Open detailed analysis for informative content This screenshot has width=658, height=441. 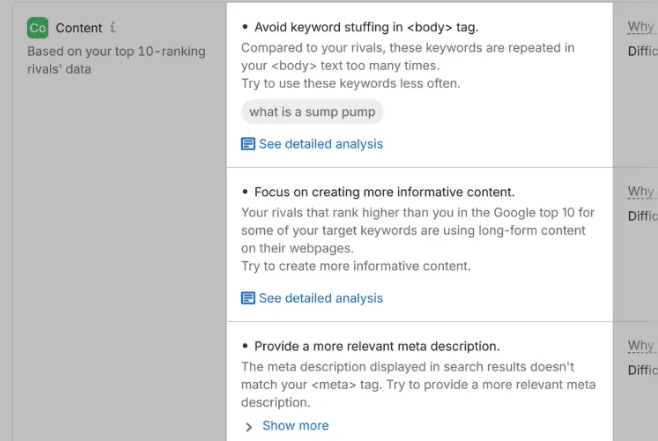[x=320, y=298]
